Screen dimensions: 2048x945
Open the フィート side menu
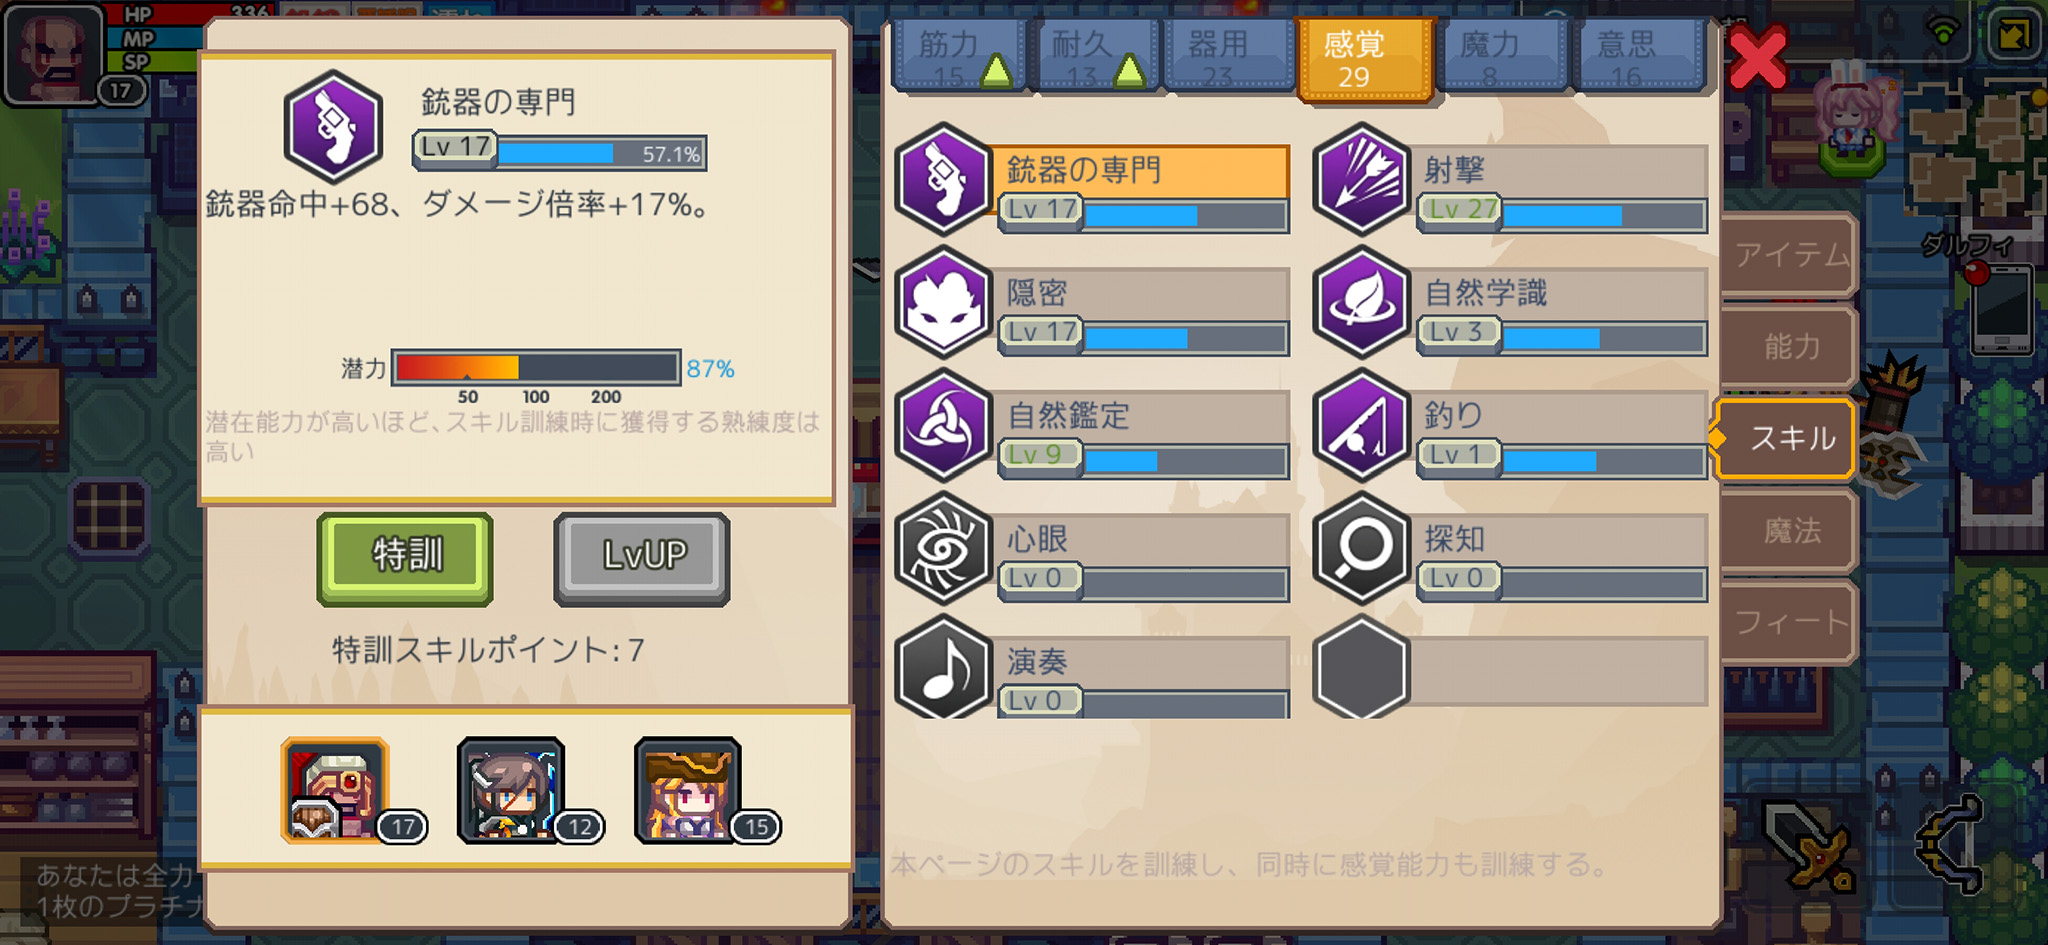pos(1788,622)
